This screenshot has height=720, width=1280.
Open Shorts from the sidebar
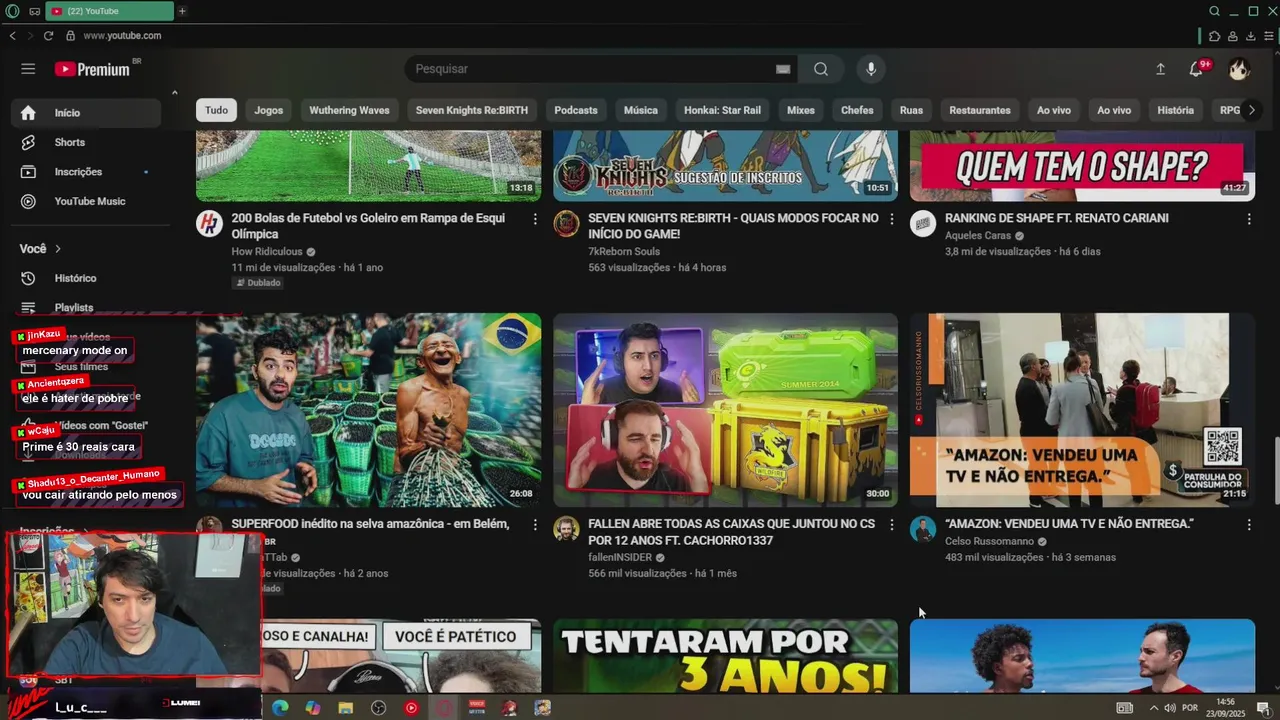[87, 142]
